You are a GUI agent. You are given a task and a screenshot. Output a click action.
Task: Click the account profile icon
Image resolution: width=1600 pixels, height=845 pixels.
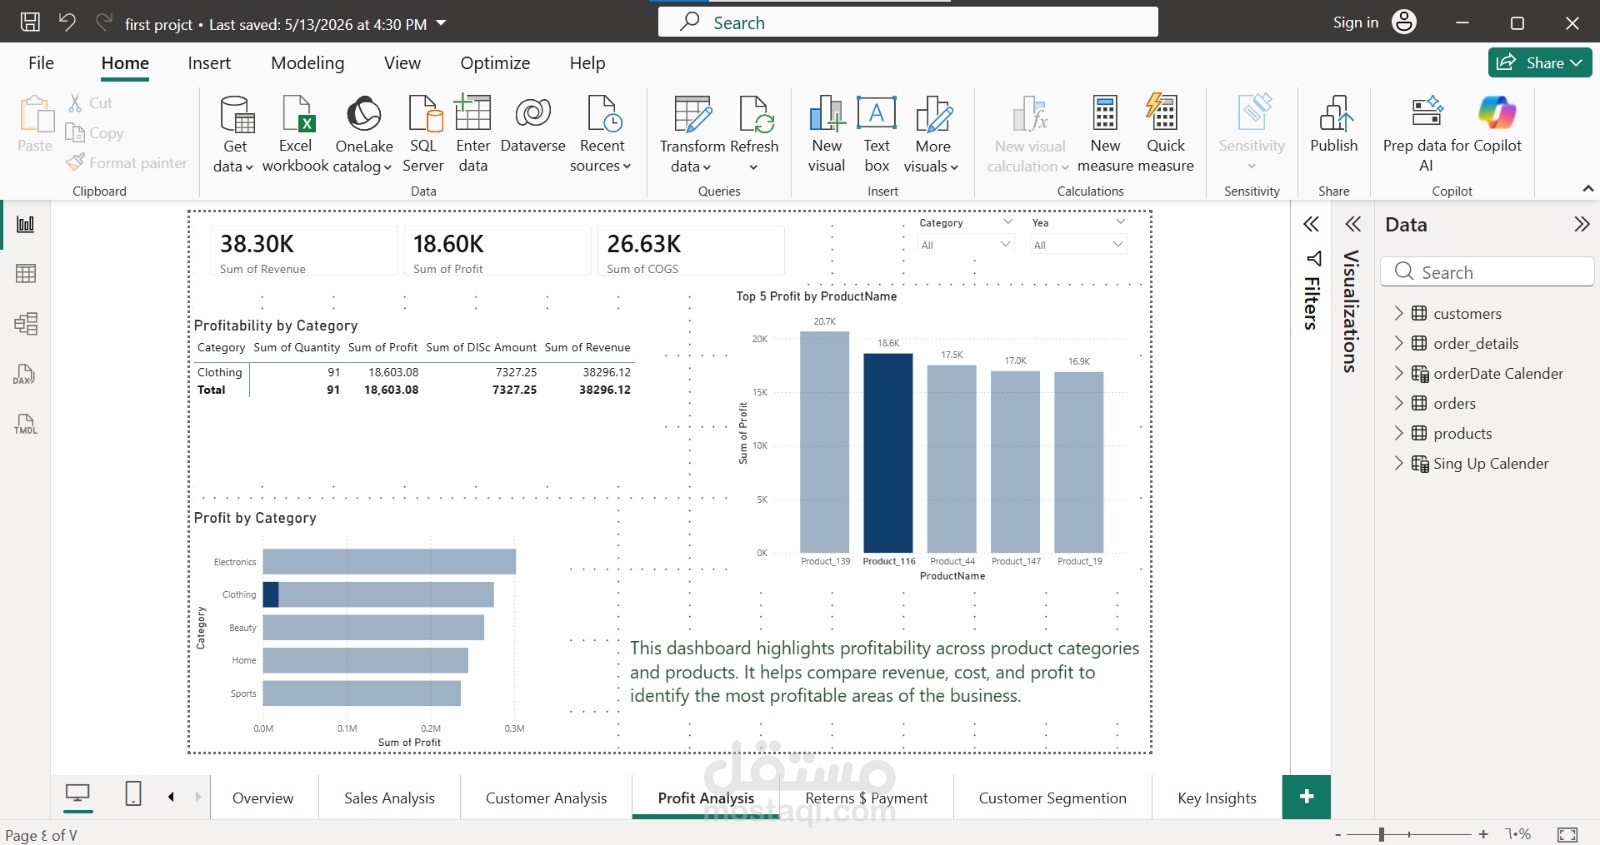(x=1404, y=22)
